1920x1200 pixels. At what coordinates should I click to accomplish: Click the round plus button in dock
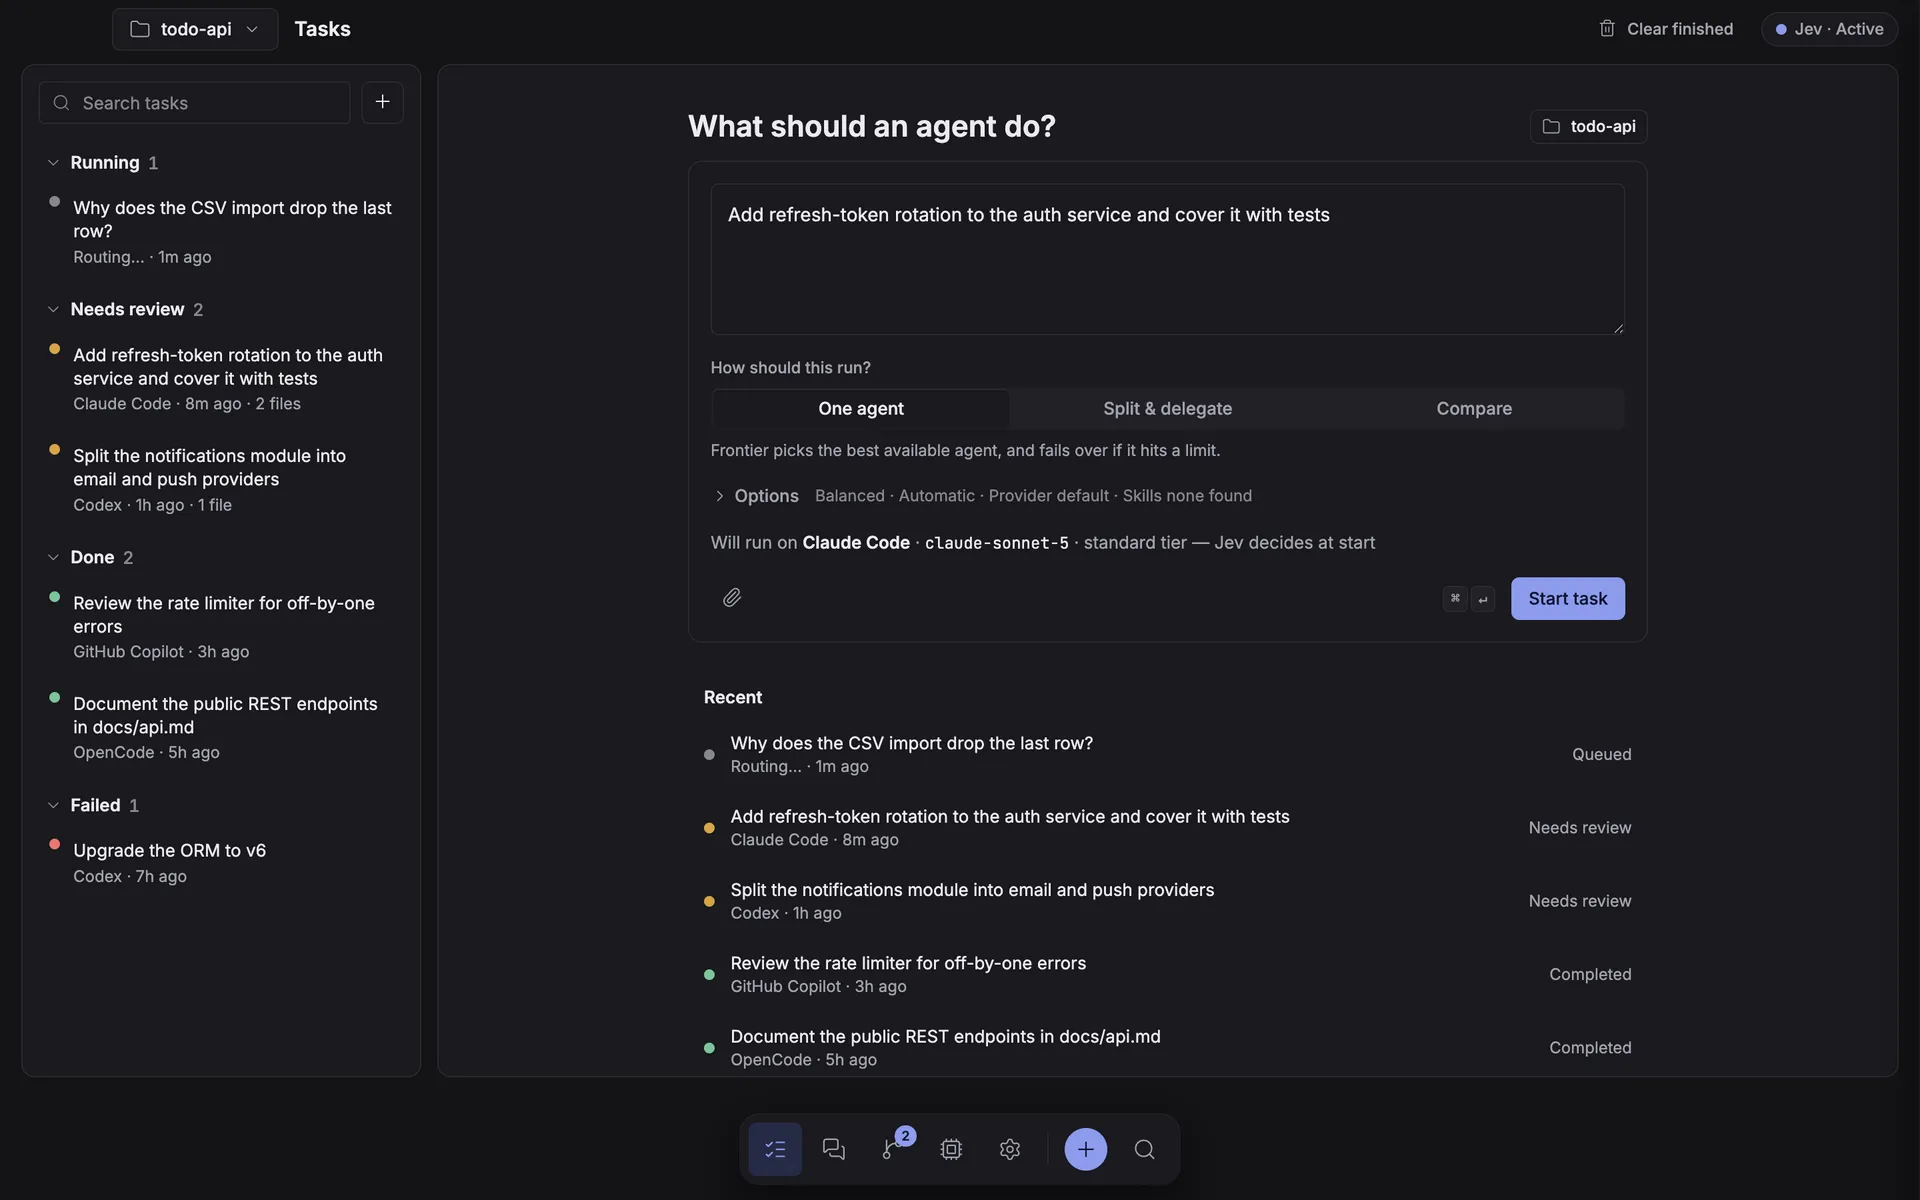pyautogui.click(x=1086, y=1149)
